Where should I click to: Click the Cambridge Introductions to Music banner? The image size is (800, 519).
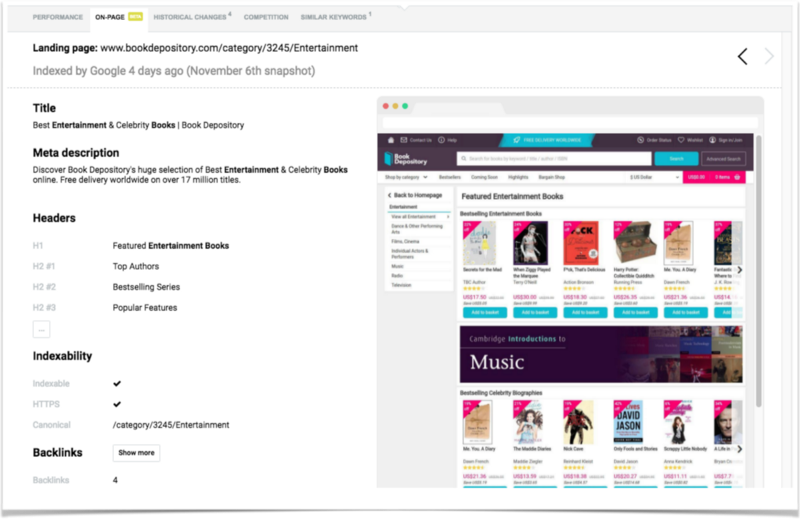pos(601,354)
